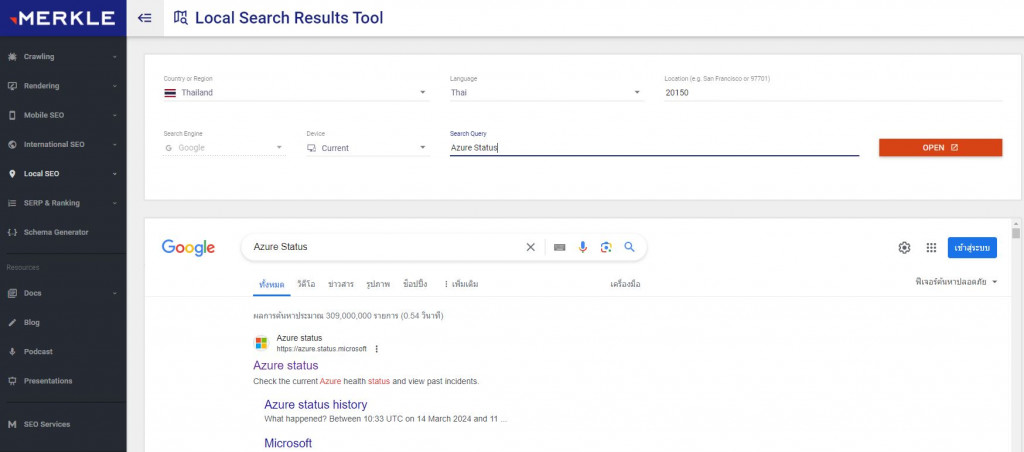Select the ทั้งหมด (All) results tab
This screenshot has height=452, width=1024.
[272, 284]
